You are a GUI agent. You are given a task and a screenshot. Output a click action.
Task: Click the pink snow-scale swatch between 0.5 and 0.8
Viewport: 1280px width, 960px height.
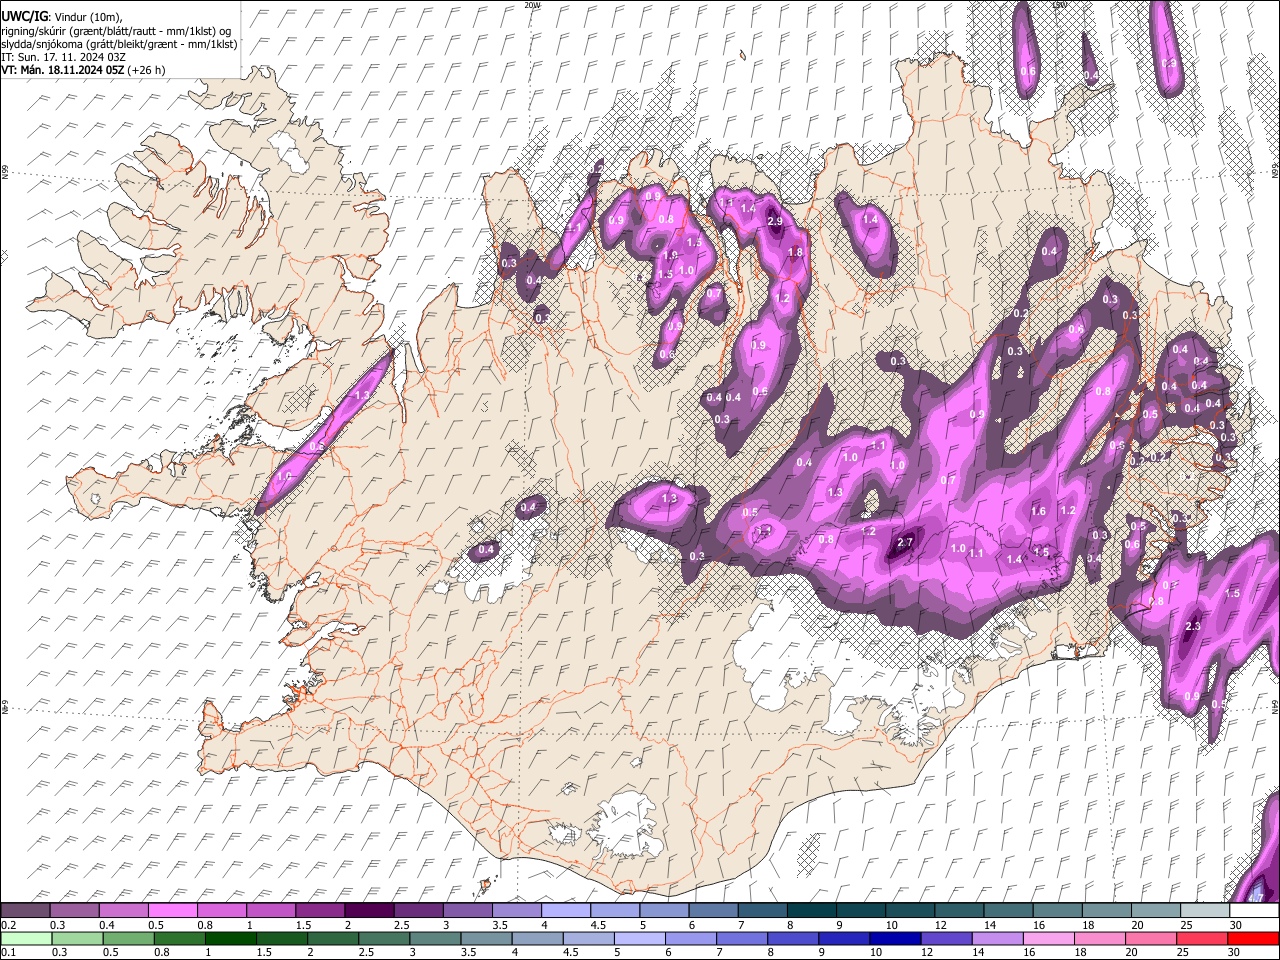173,911
